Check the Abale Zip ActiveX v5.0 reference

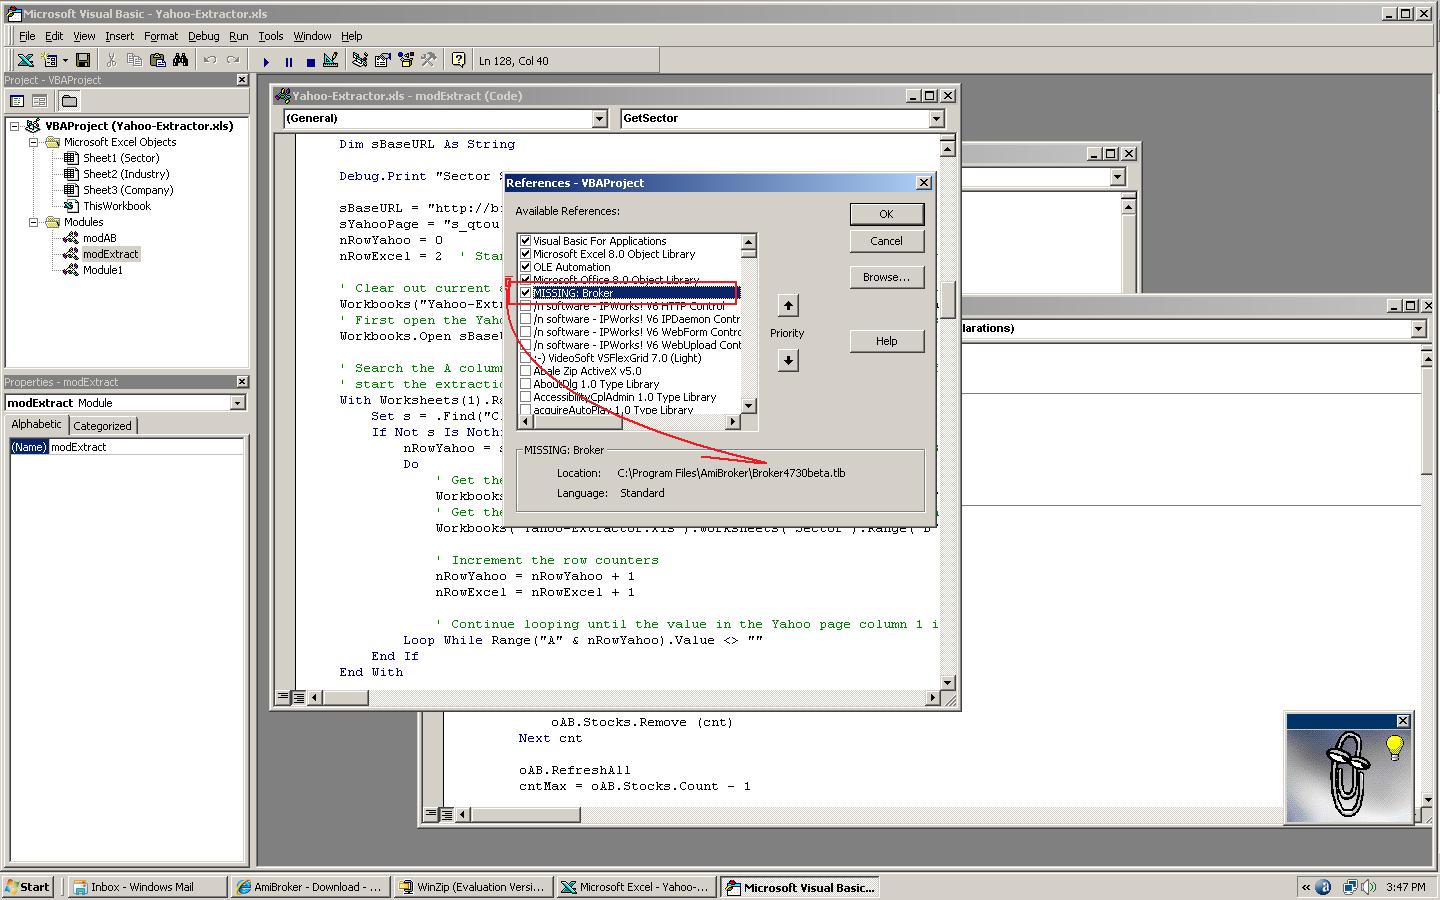525,371
